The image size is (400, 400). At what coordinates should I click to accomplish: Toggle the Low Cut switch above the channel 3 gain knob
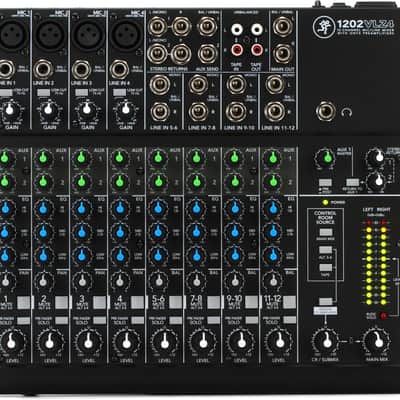(x=82, y=92)
